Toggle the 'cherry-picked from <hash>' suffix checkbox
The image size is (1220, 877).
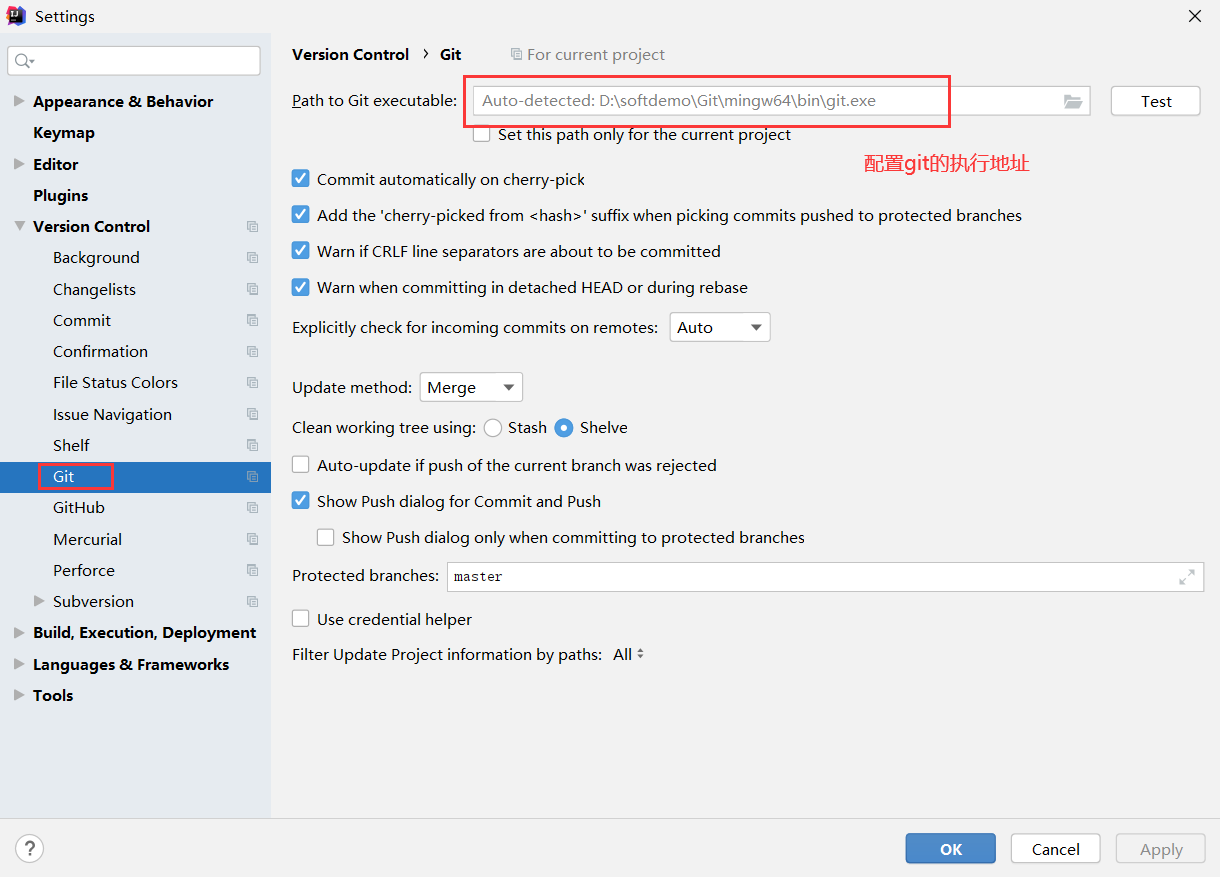[300, 215]
